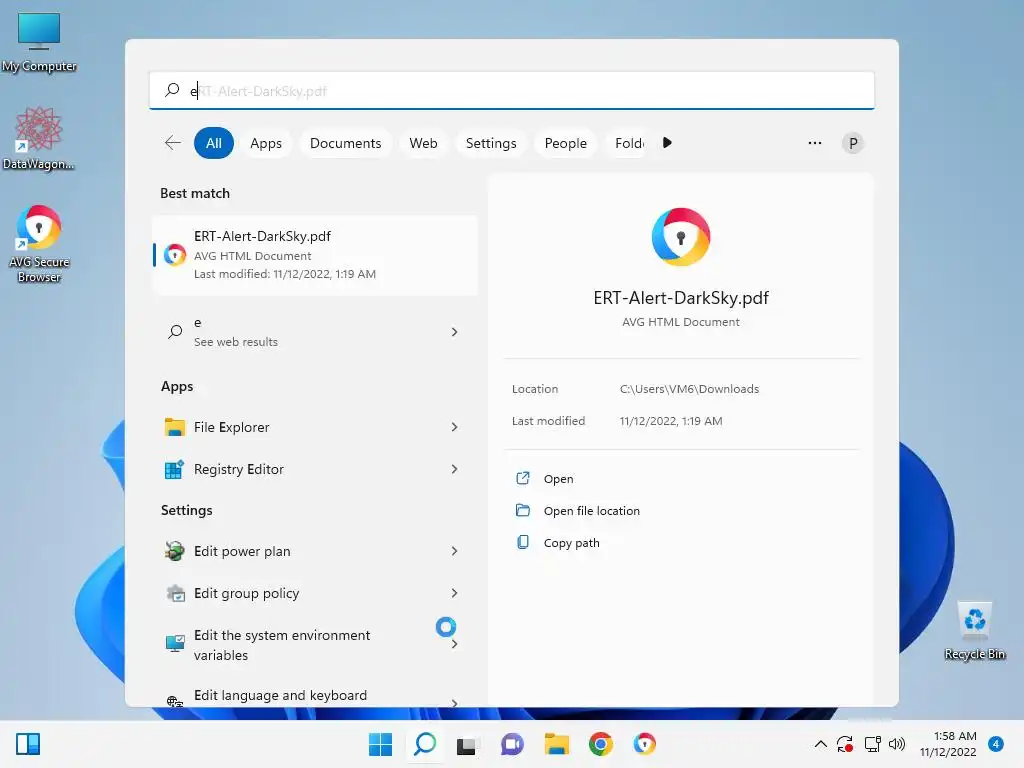Click the File Explorer app icon
This screenshot has width=1024, height=768.
(x=174, y=427)
